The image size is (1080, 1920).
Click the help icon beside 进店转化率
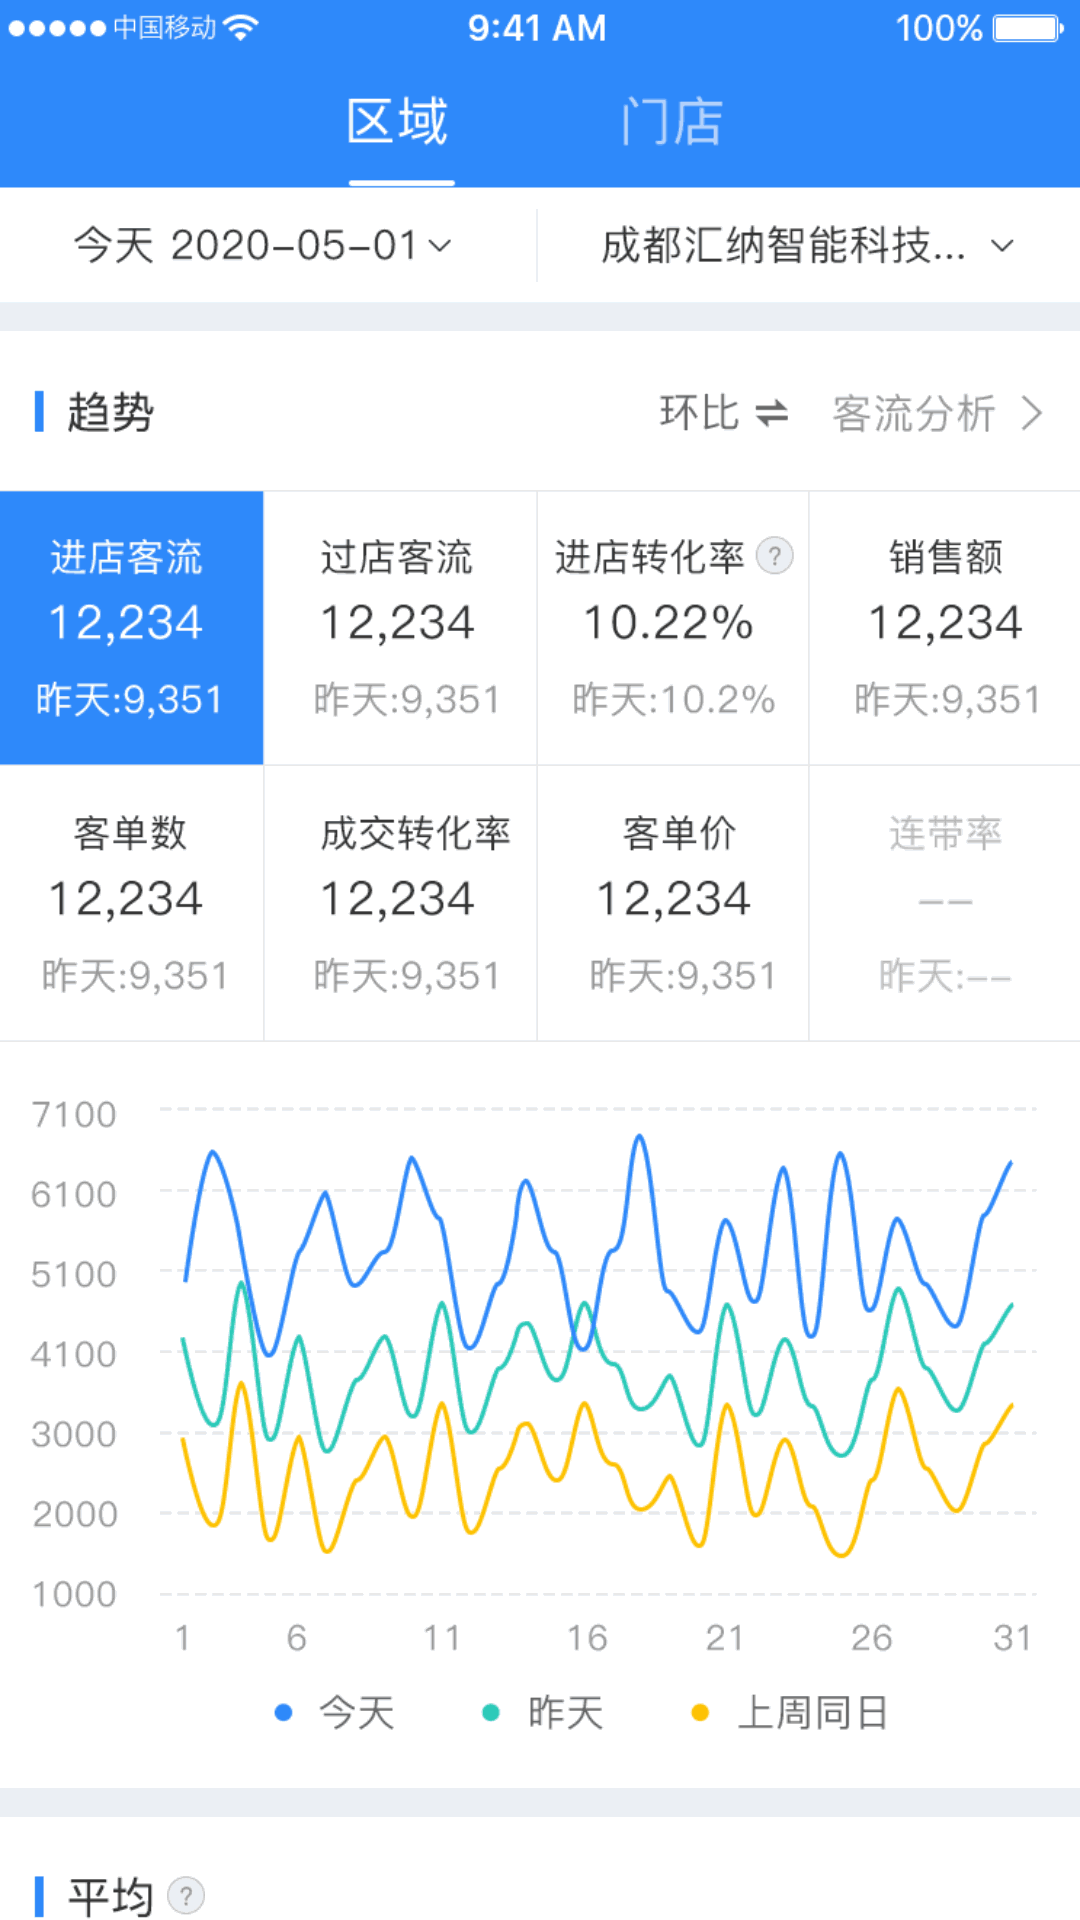coord(775,556)
